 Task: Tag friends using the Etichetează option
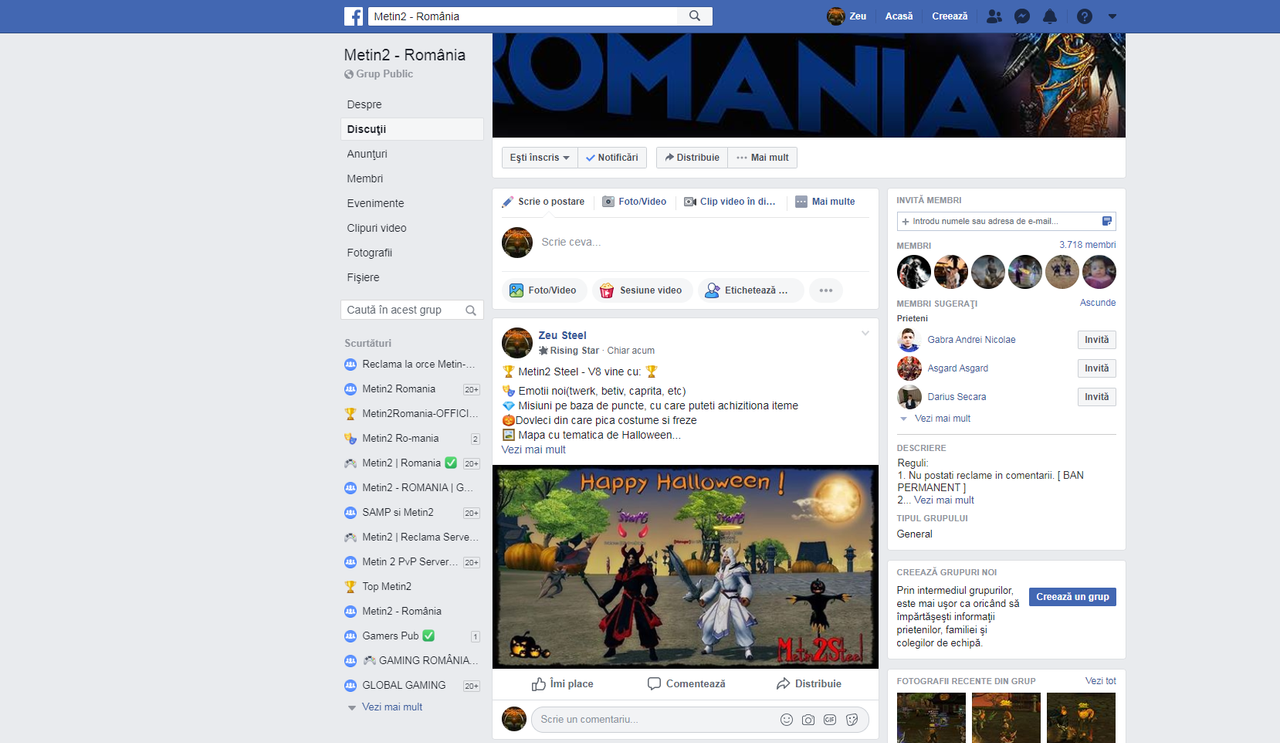(751, 289)
